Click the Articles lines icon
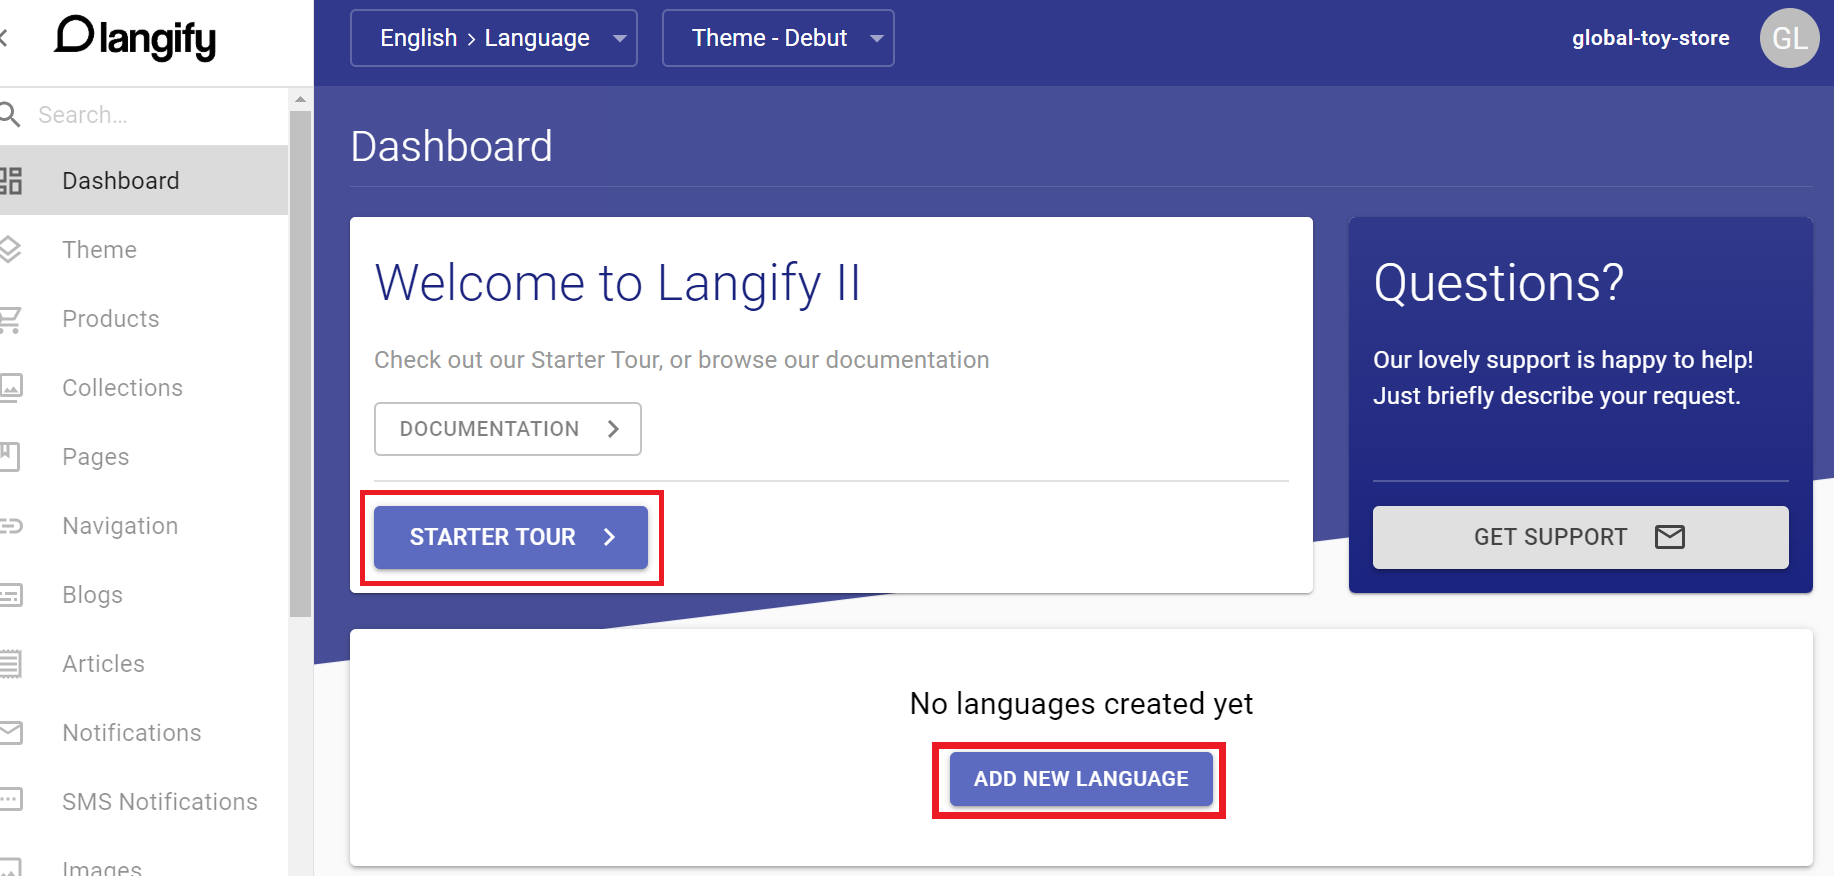Viewport: 1834px width, 876px height. 10,664
